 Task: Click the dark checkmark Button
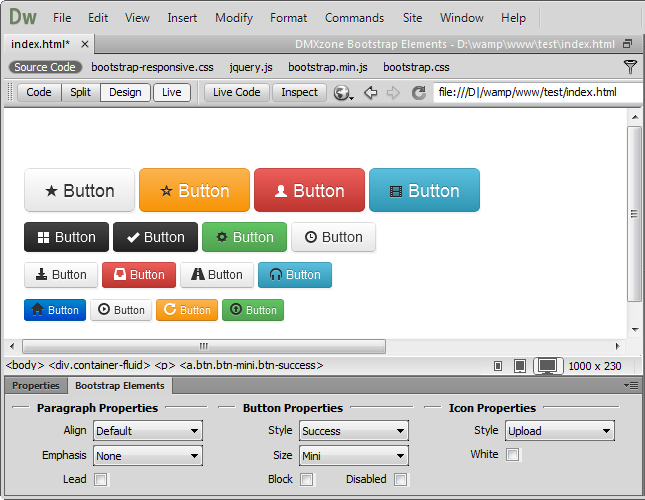pyautogui.click(x=155, y=237)
